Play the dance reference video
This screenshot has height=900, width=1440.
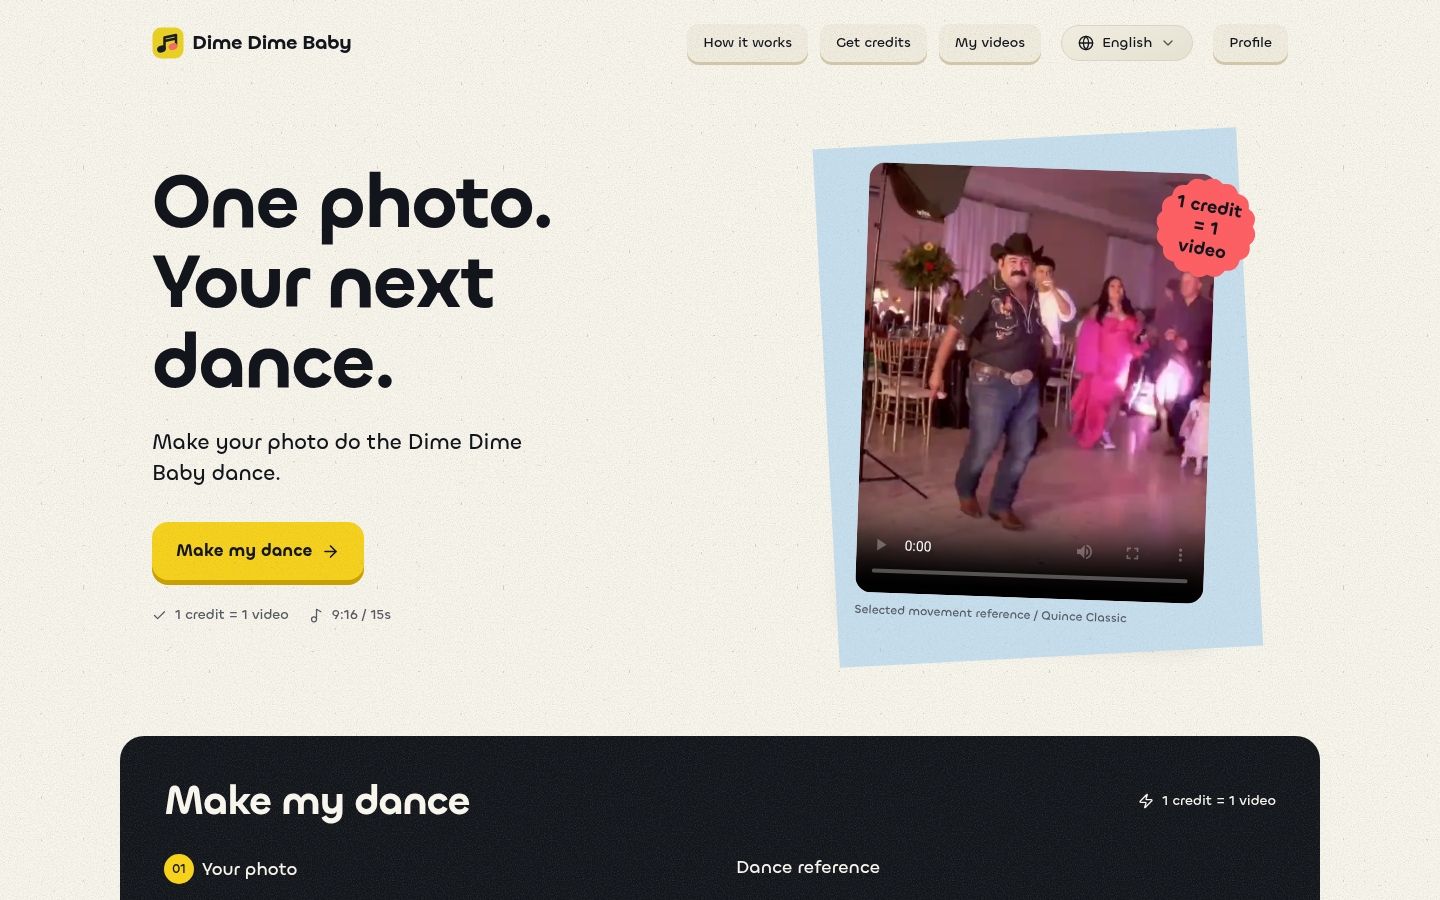(x=881, y=545)
